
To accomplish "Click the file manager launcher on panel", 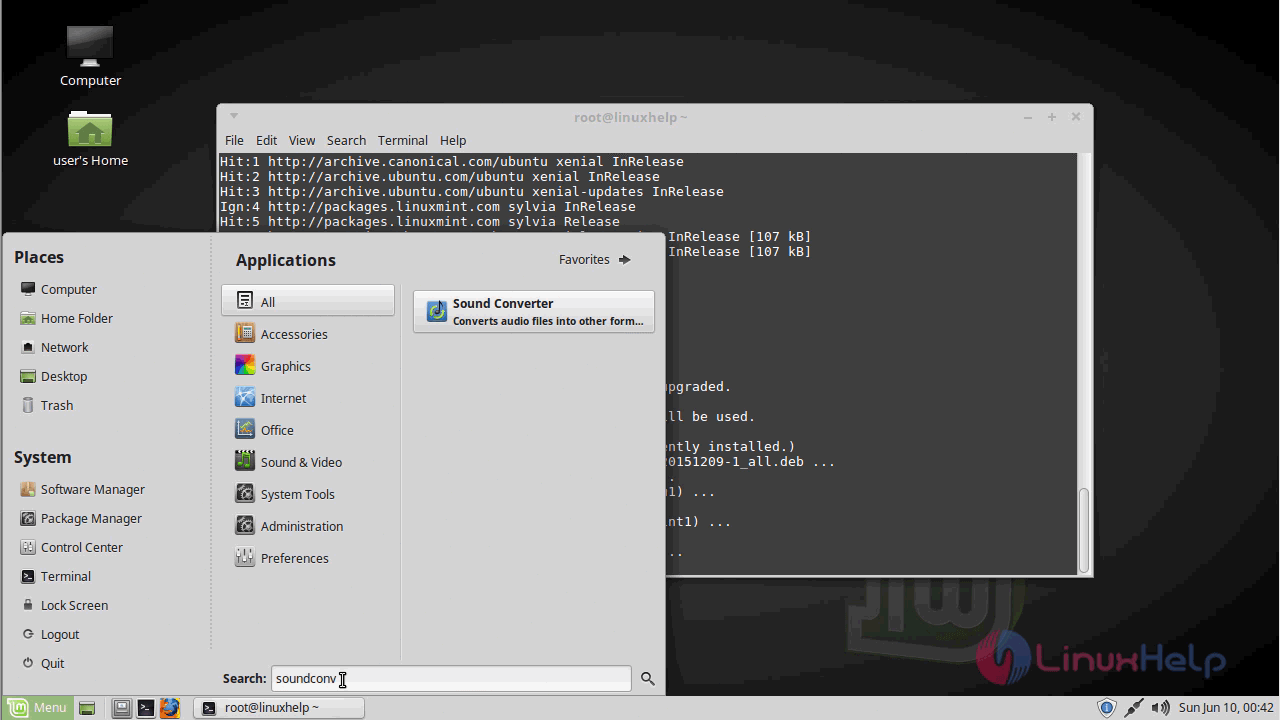I will 121,708.
